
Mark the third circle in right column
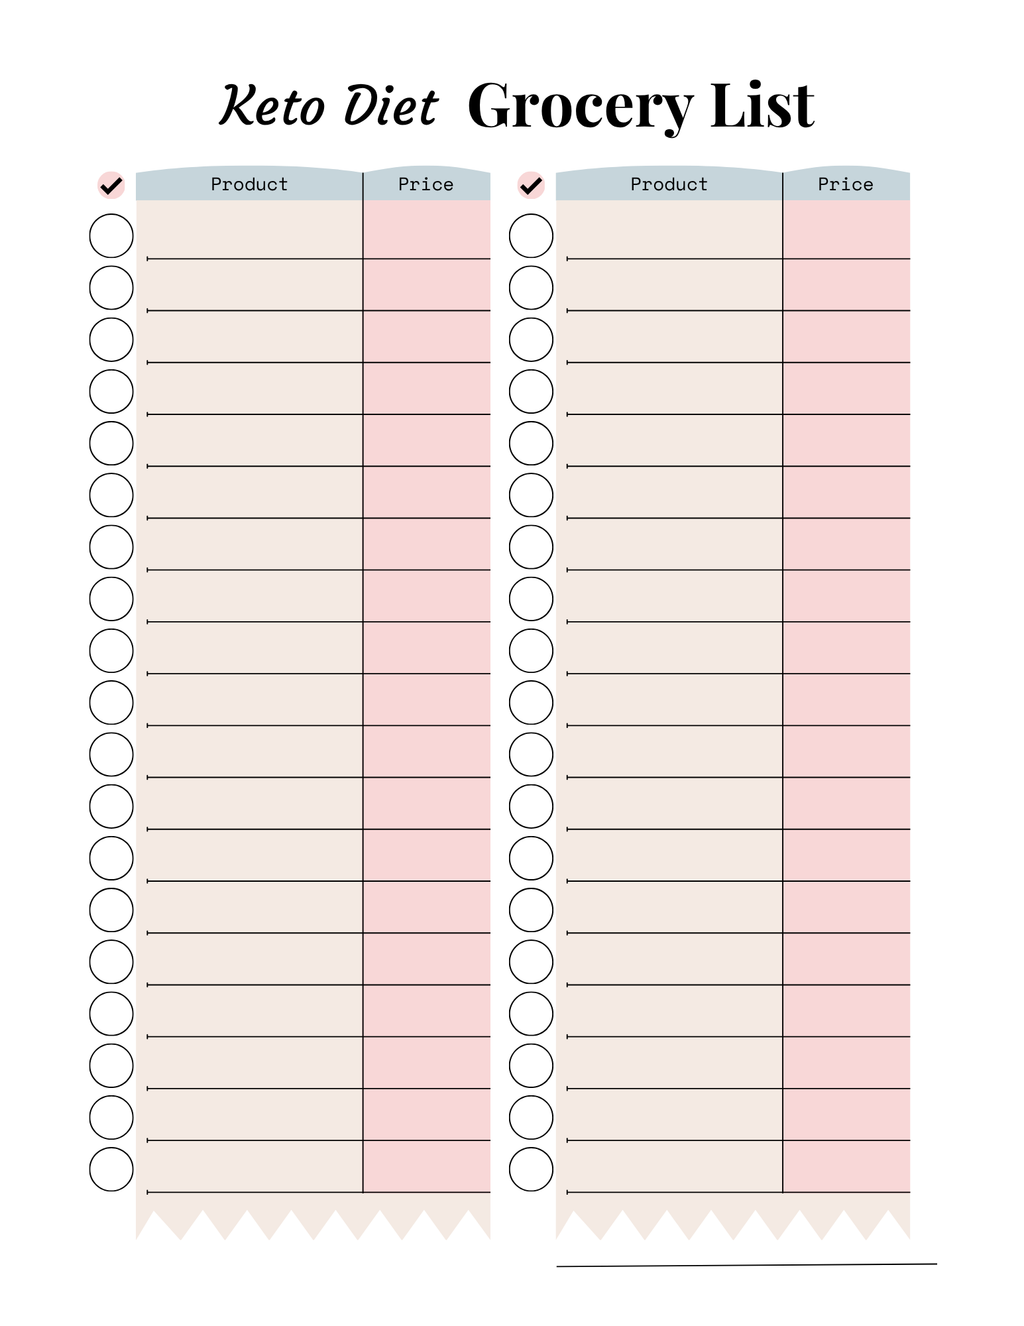tap(531, 340)
